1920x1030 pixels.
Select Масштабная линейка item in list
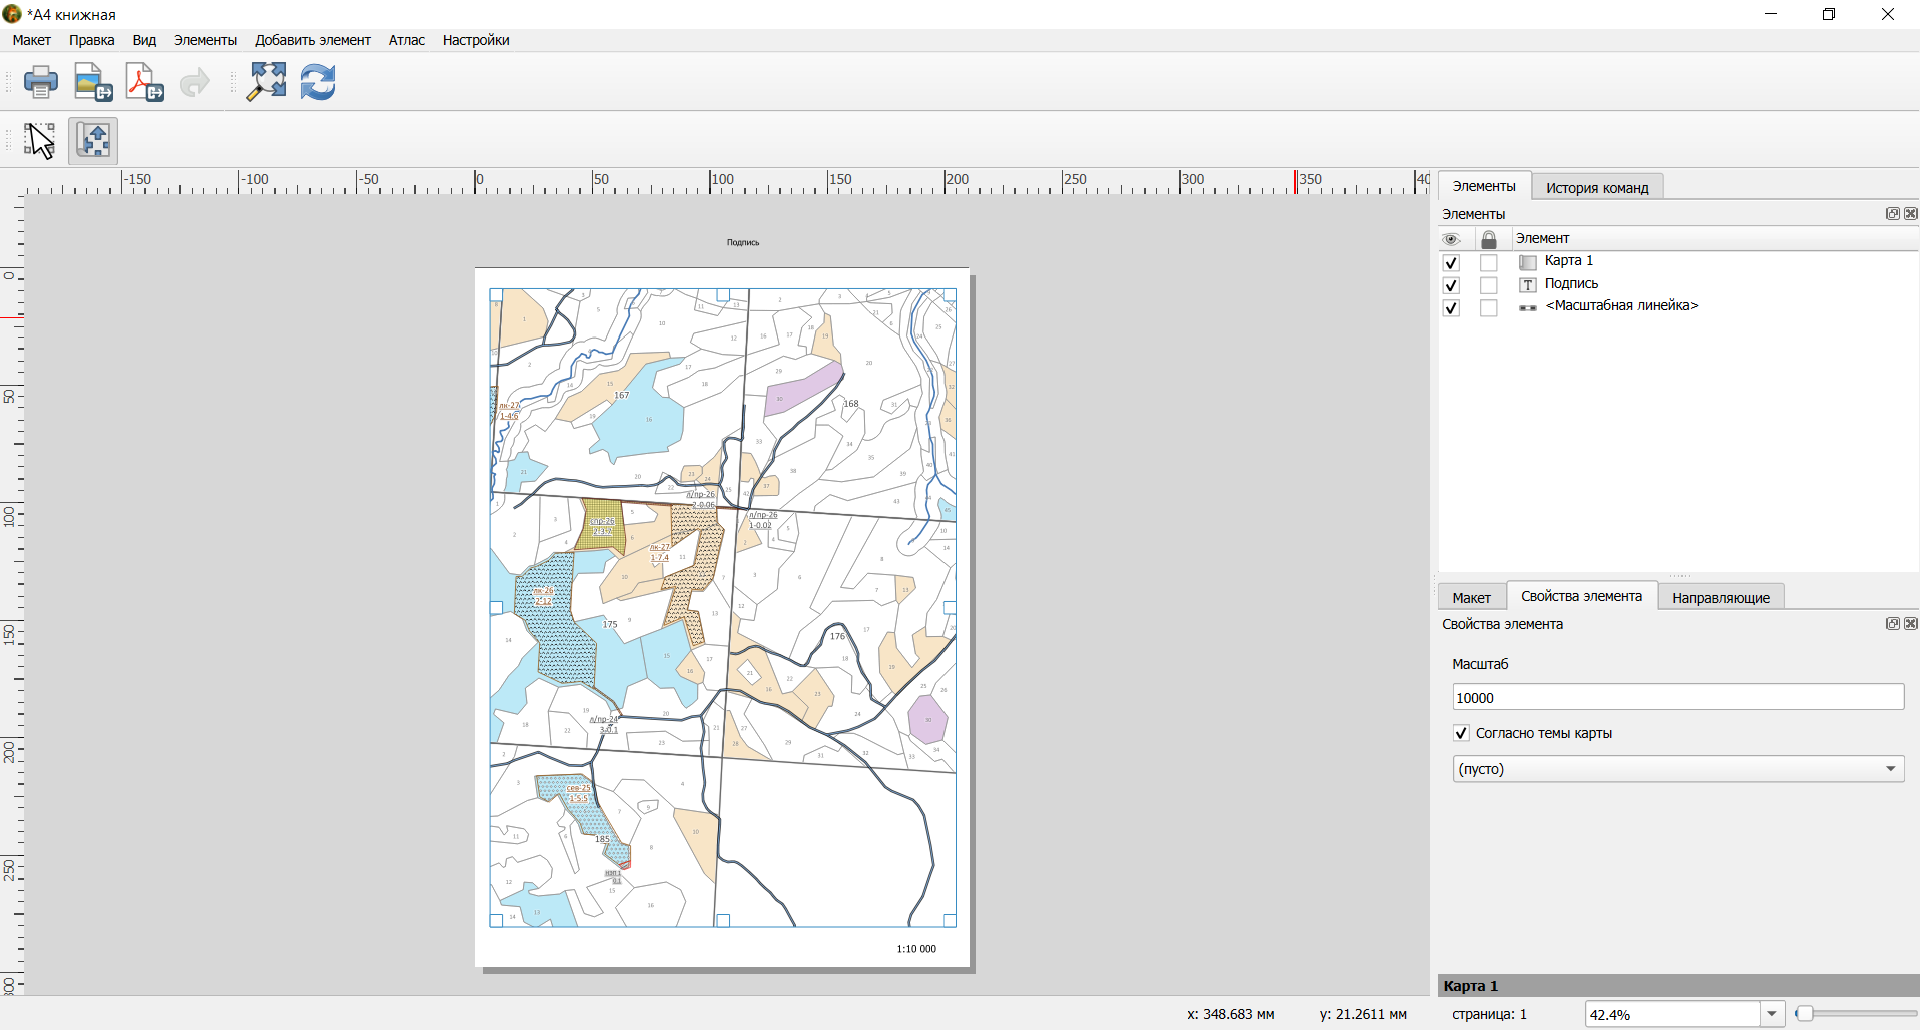[x=1622, y=306]
